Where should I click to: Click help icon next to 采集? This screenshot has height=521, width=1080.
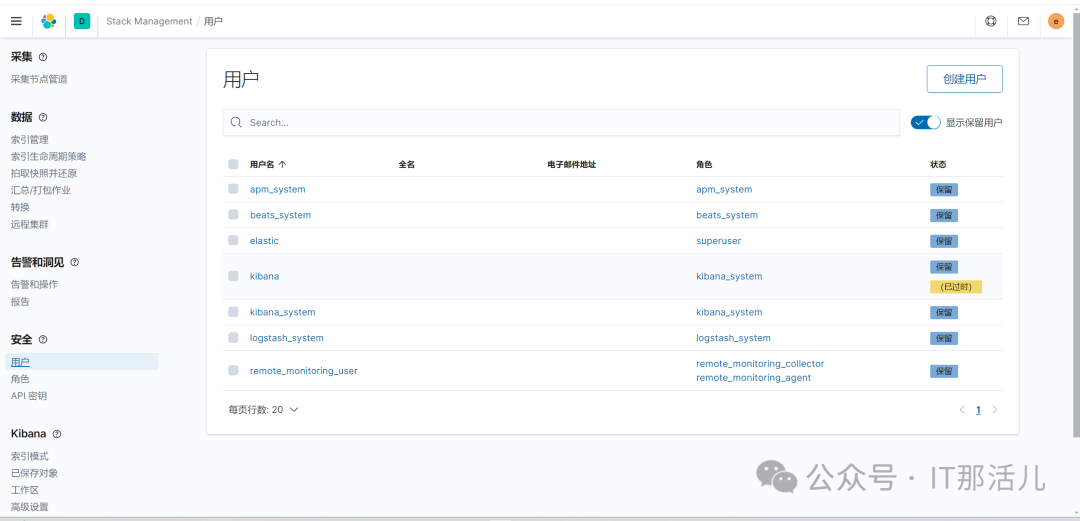pos(43,57)
